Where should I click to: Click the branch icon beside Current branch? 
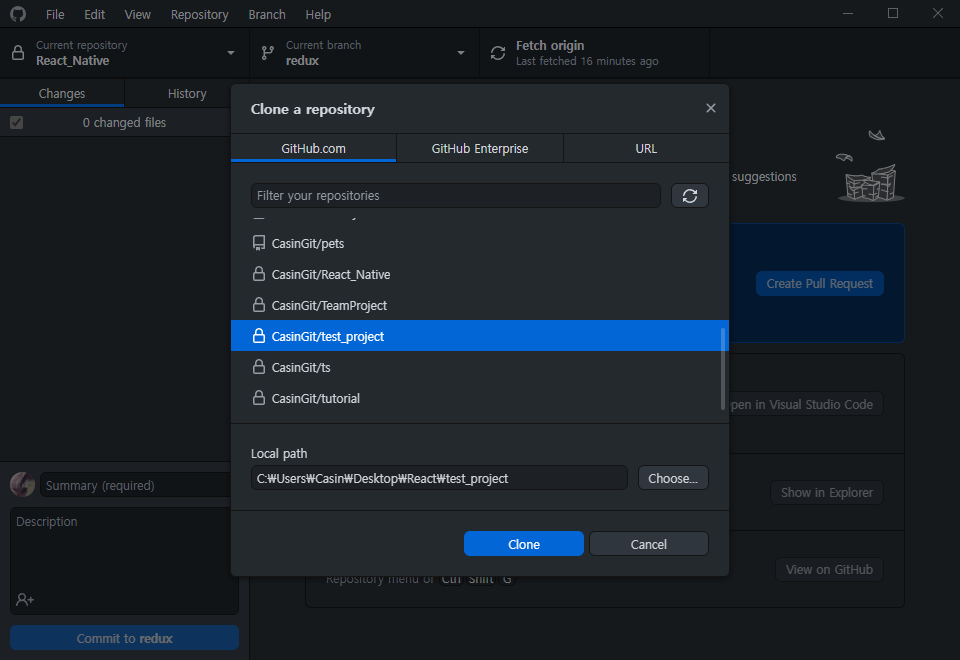pos(268,53)
